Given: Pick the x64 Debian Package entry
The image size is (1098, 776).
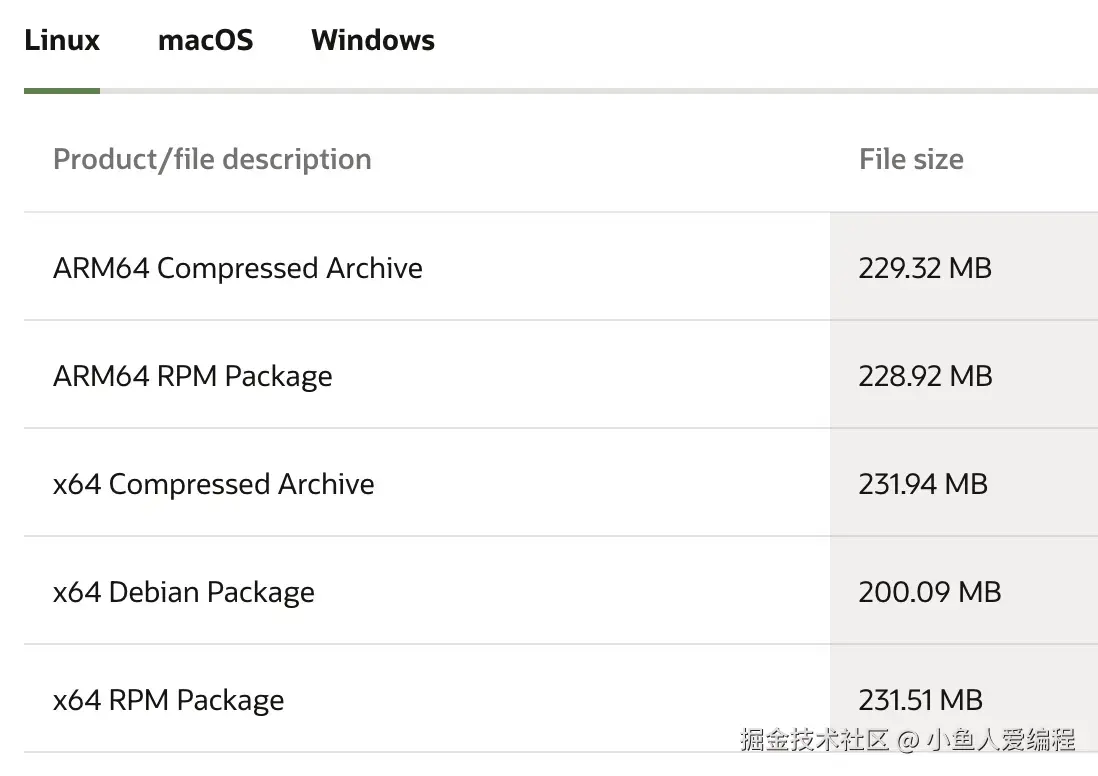Looking at the screenshot, I should [184, 592].
